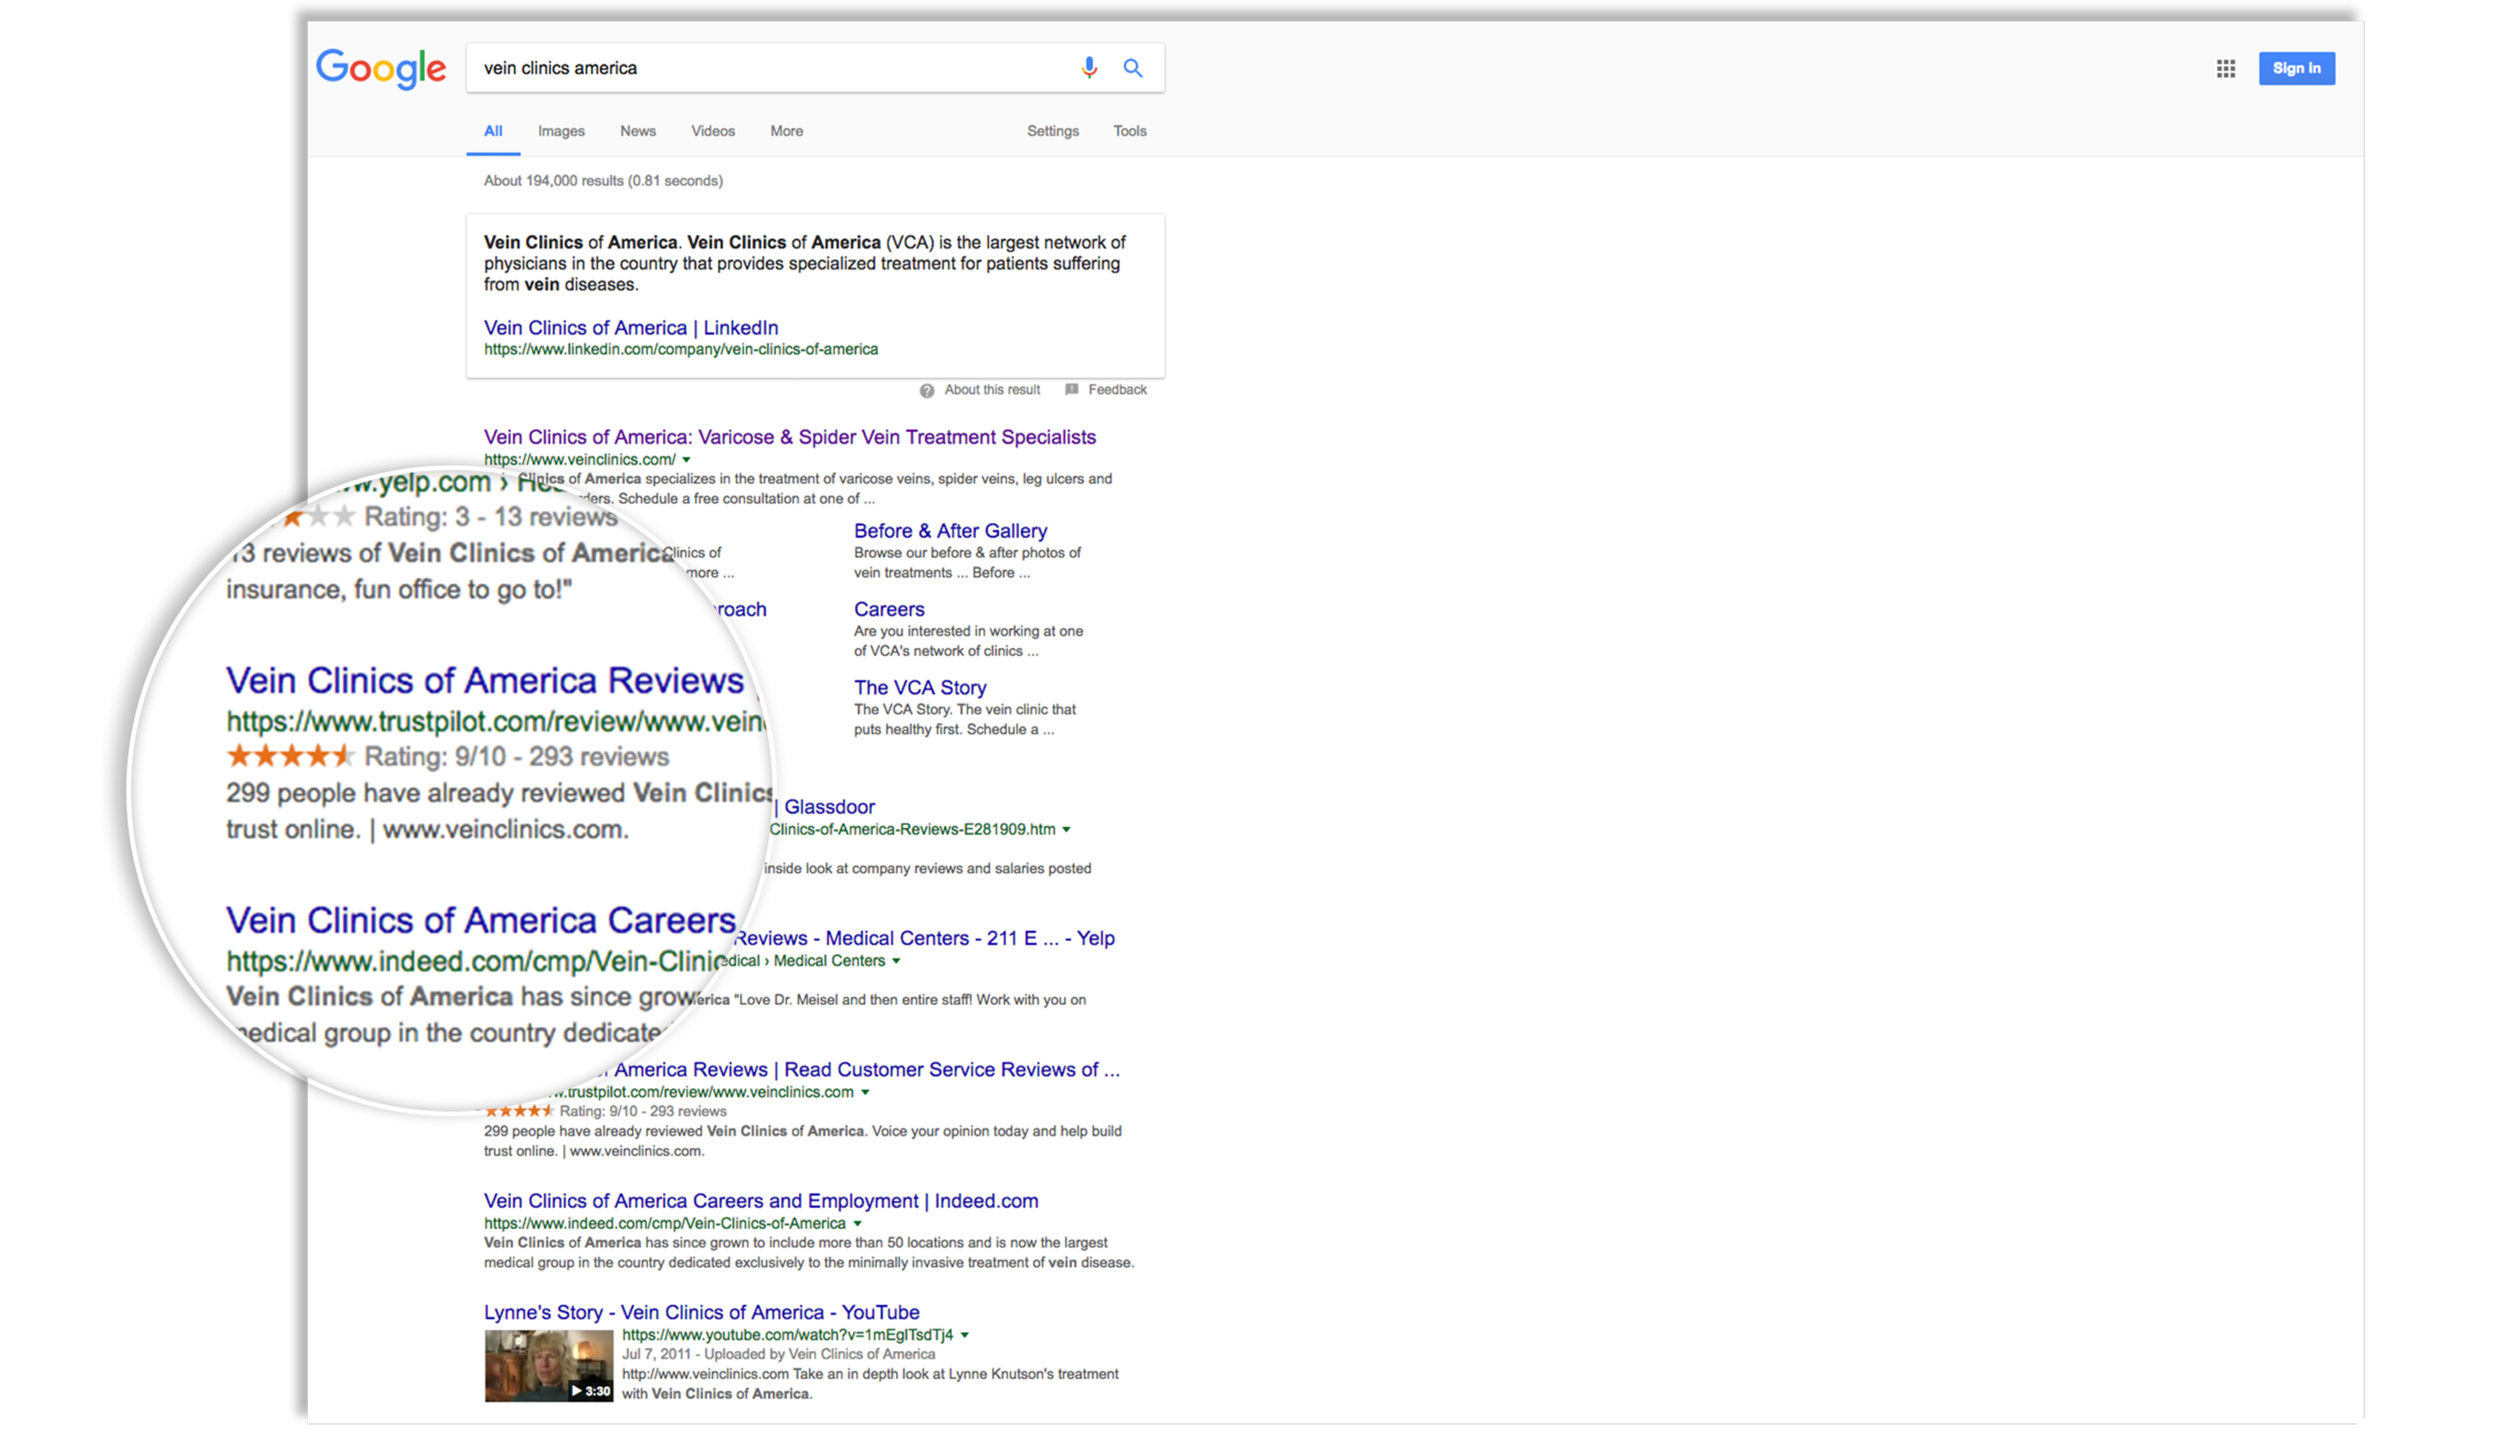Open the Google apps grid icon
2500x1435 pixels.
[2225, 68]
